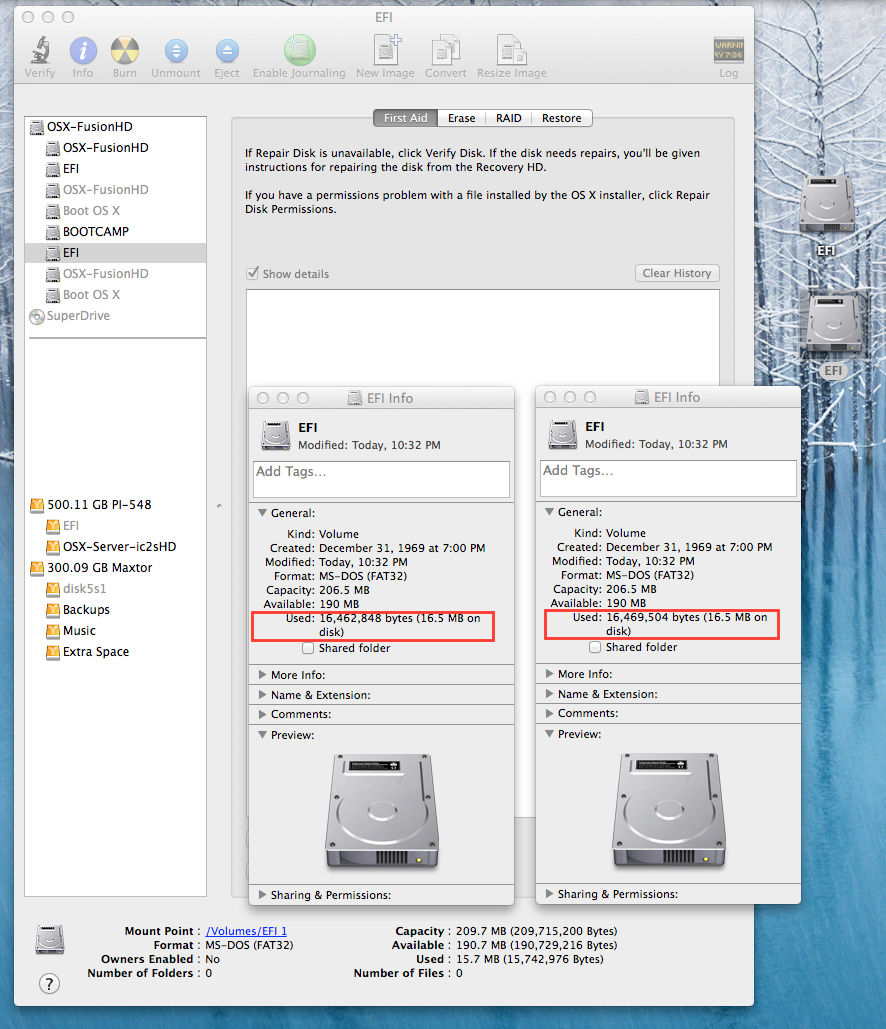Viewport: 886px width, 1029px height.
Task: Select BOOTCAMP volume in sidebar
Action: click(96, 232)
